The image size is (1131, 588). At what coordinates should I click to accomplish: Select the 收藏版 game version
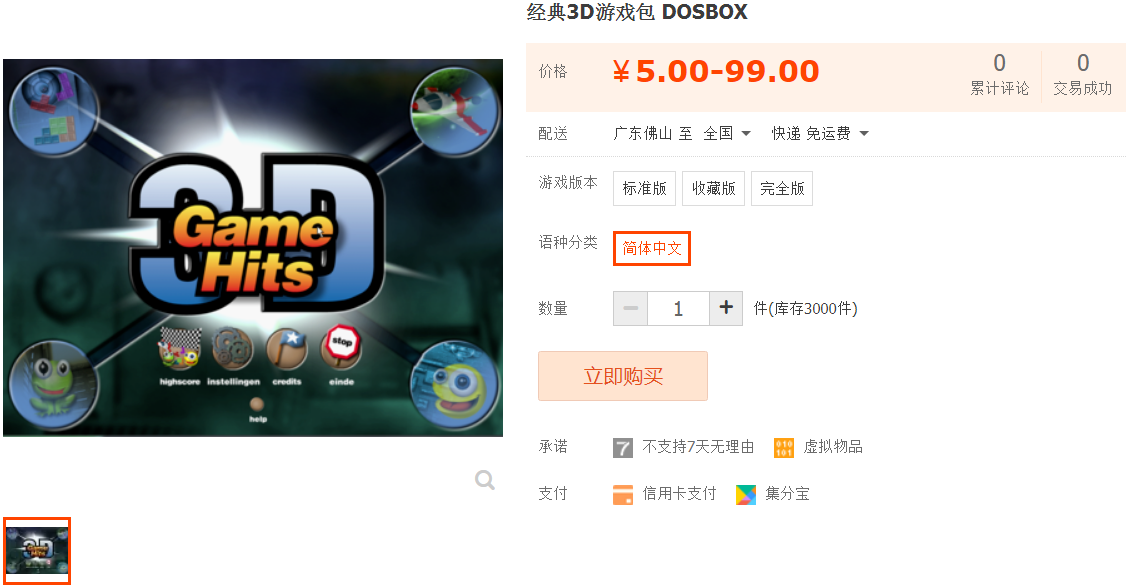click(x=713, y=188)
